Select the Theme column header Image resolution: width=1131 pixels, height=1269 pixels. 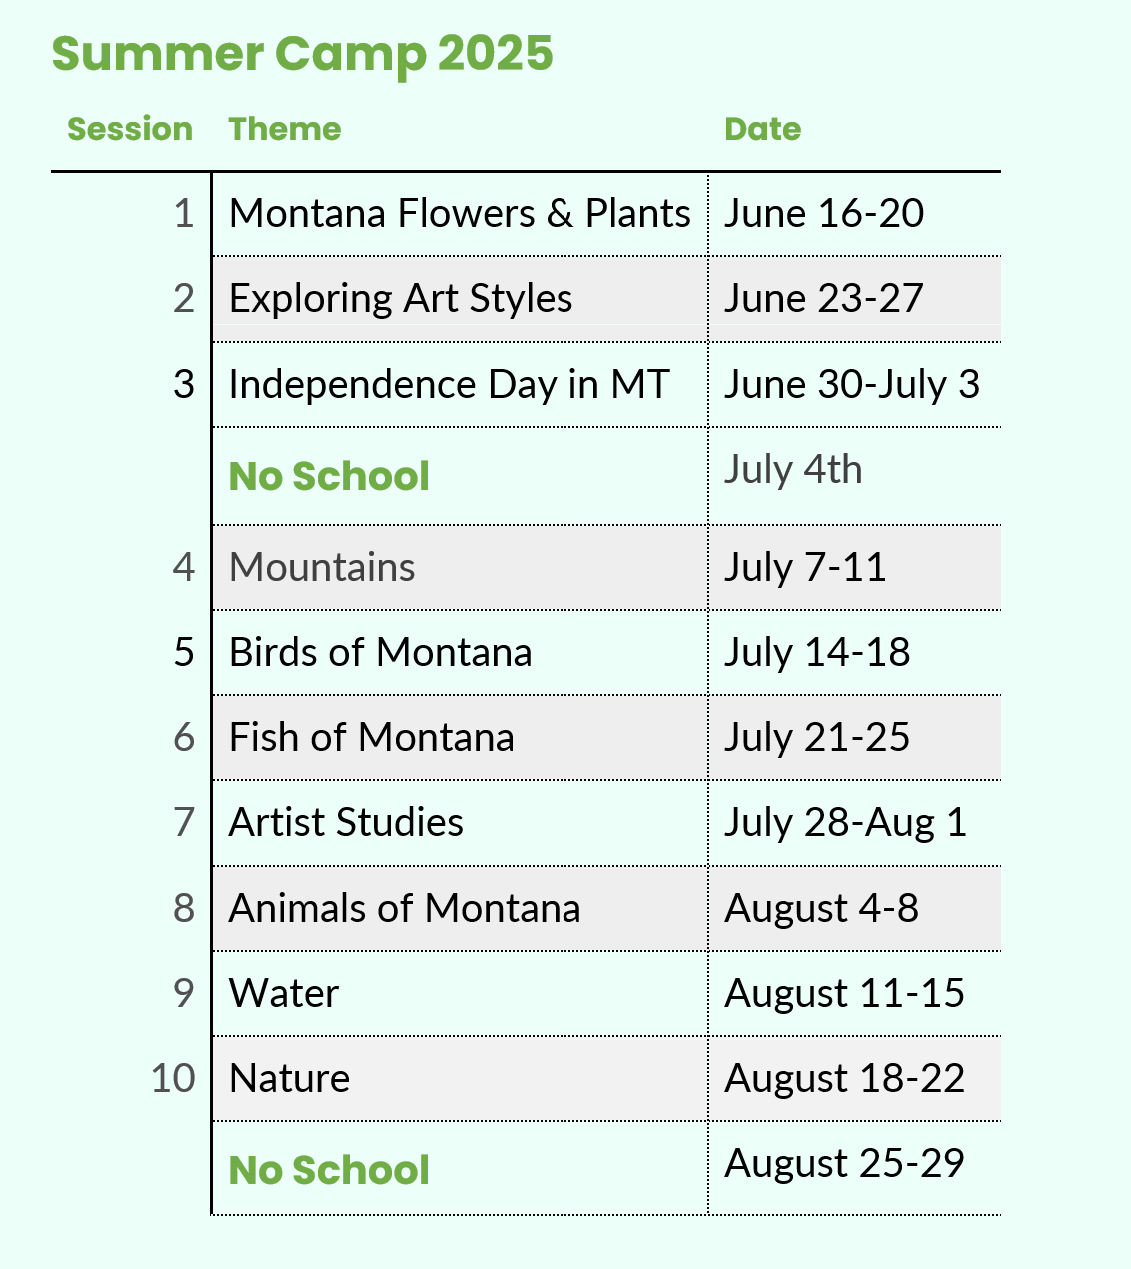pos(285,129)
